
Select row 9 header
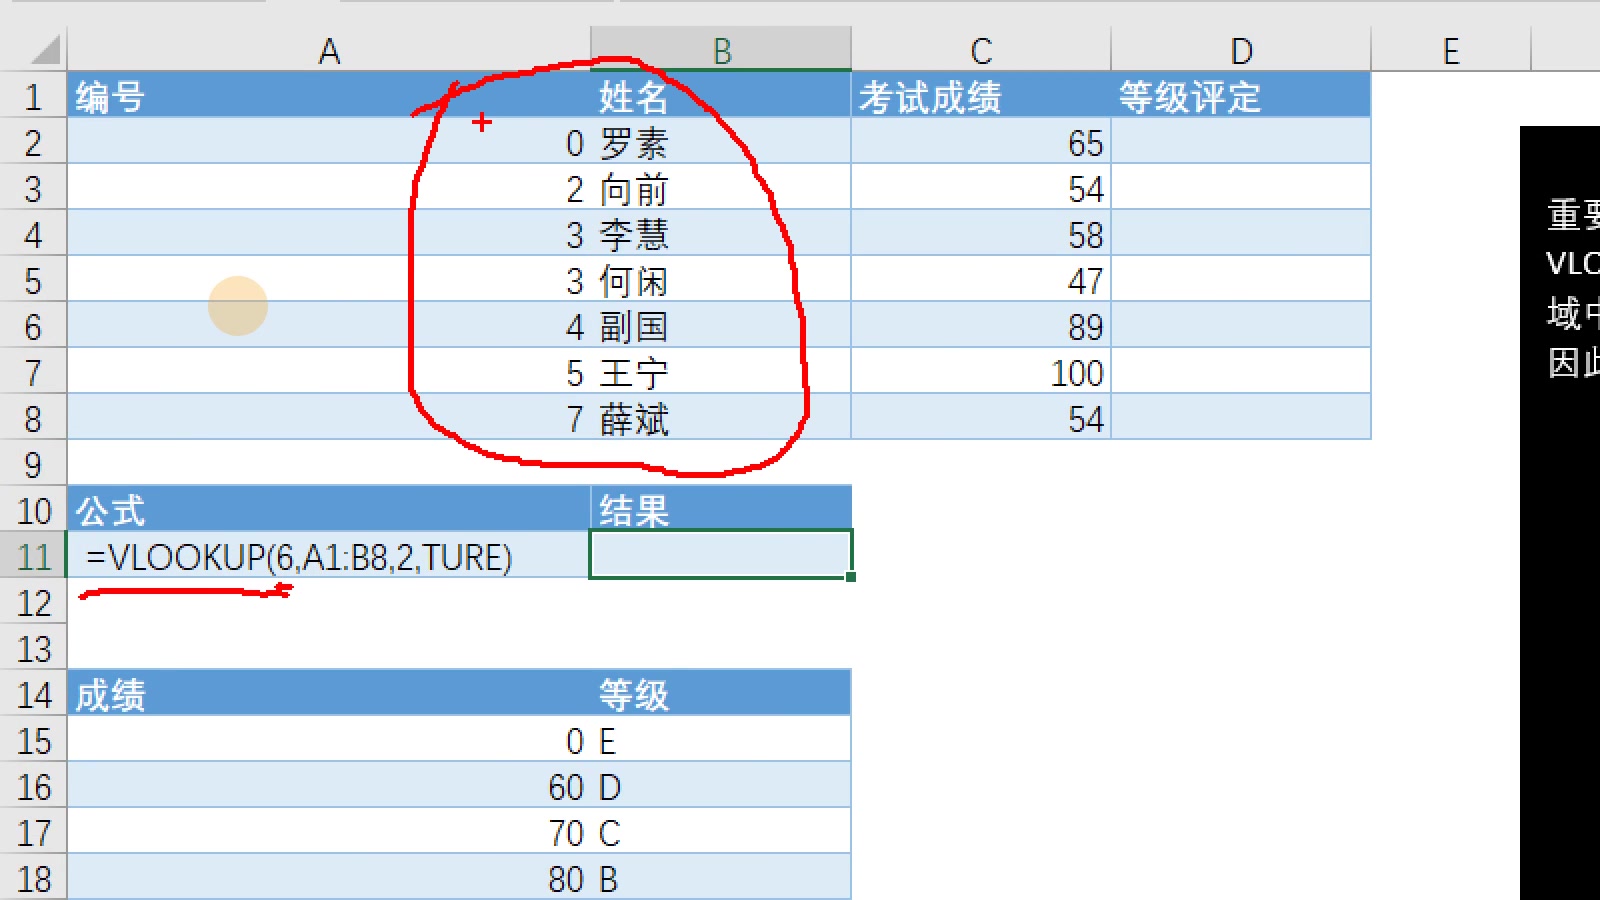pos(33,464)
